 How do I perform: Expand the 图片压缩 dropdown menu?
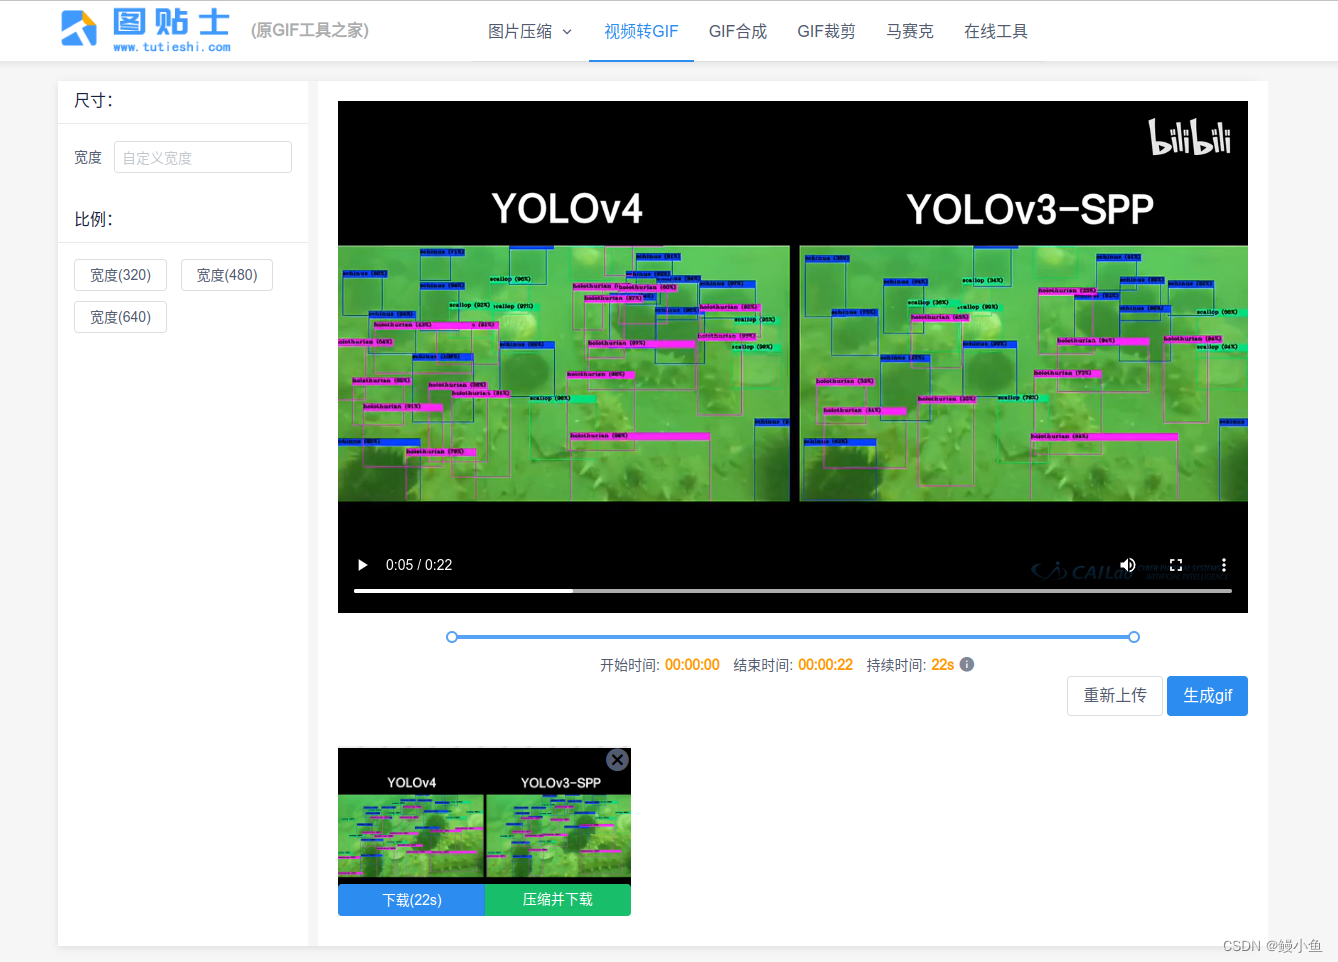(x=530, y=31)
